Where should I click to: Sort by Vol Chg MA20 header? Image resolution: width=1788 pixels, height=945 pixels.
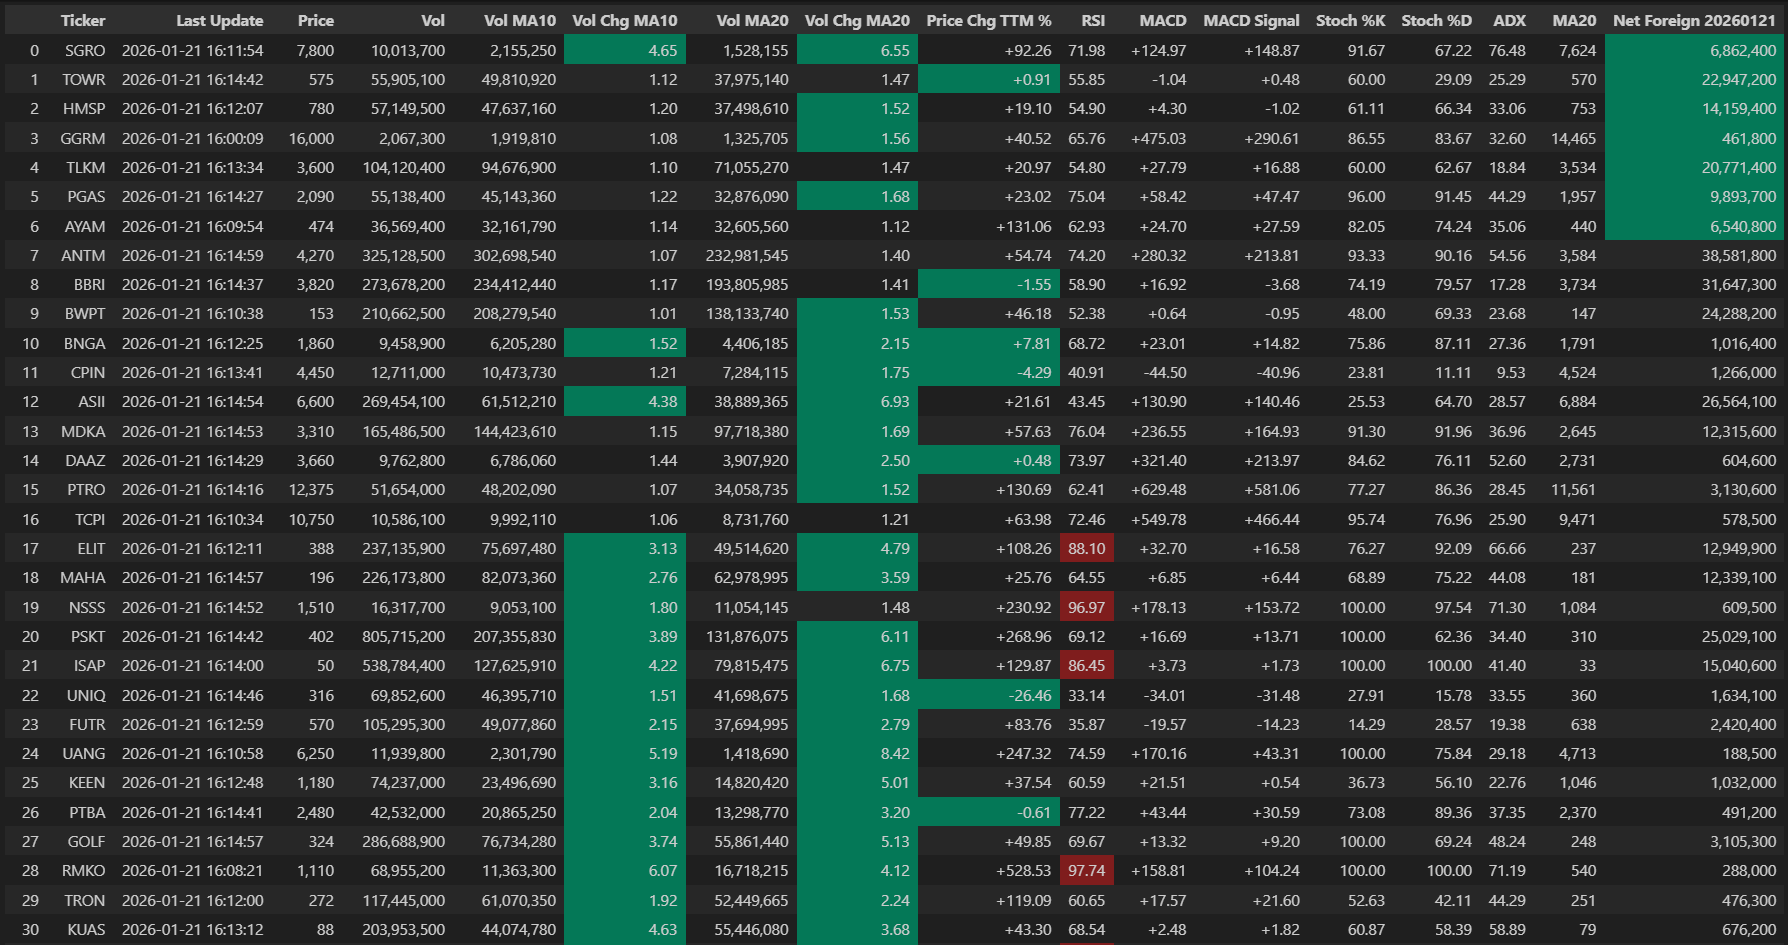(x=857, y=20)
